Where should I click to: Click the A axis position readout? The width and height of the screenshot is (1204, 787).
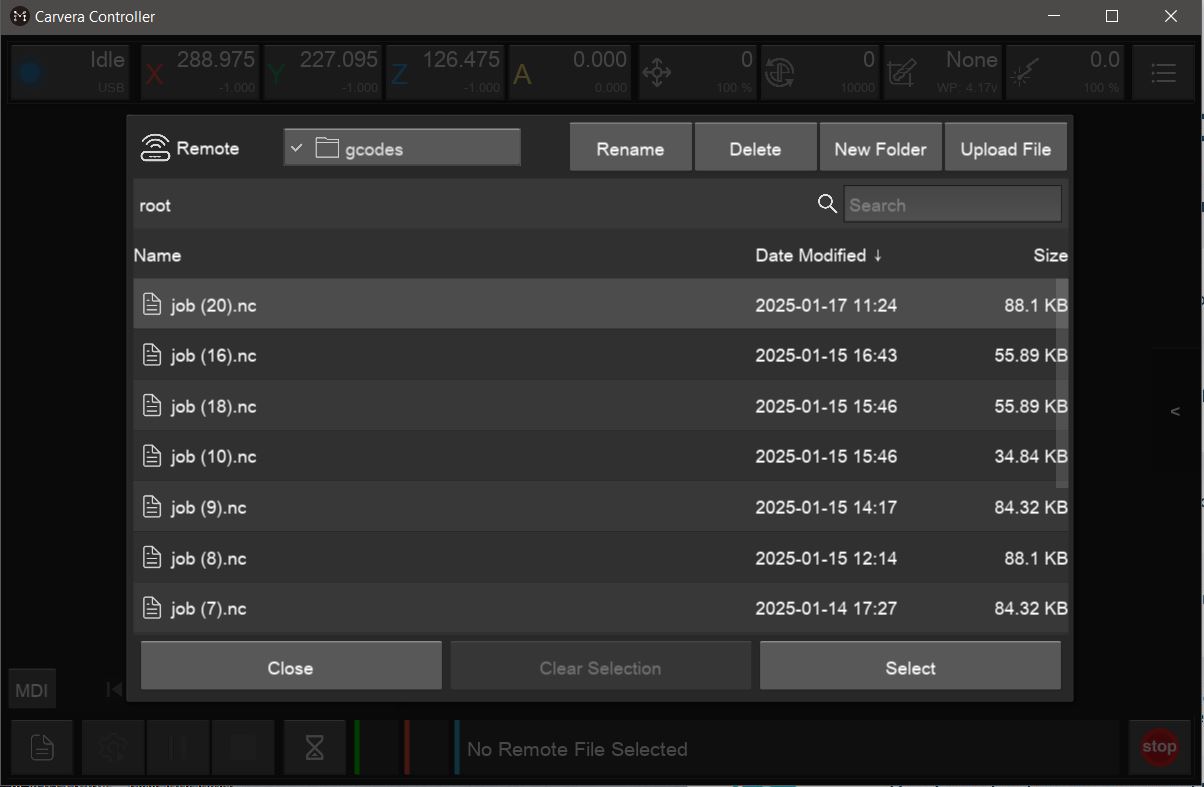point(570,72)
